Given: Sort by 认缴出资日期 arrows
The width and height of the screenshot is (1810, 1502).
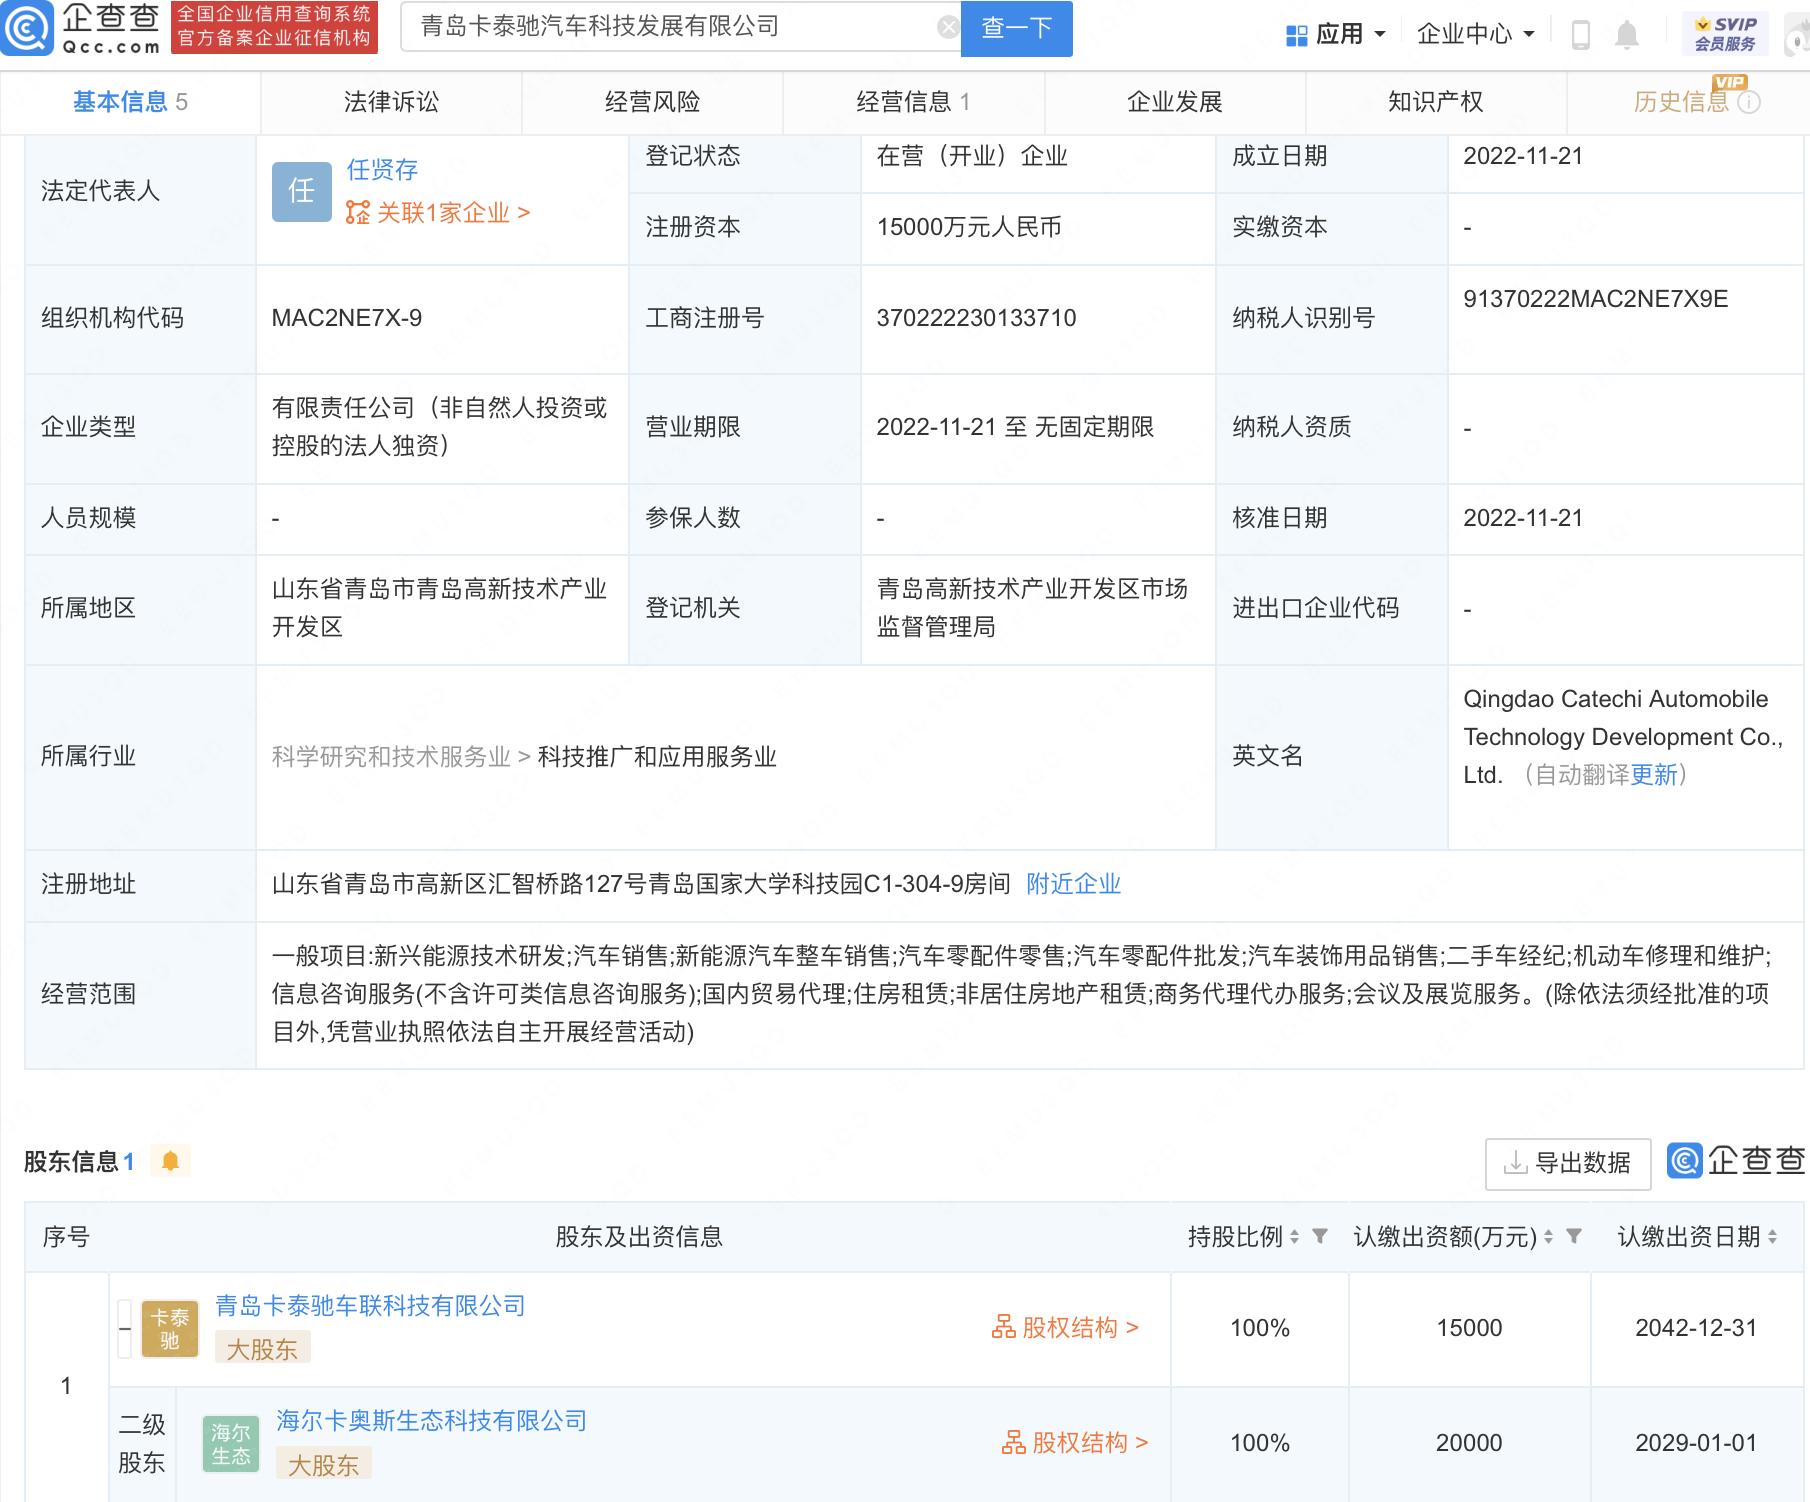Looking at the screenshot, I should click(1773, 1237).
